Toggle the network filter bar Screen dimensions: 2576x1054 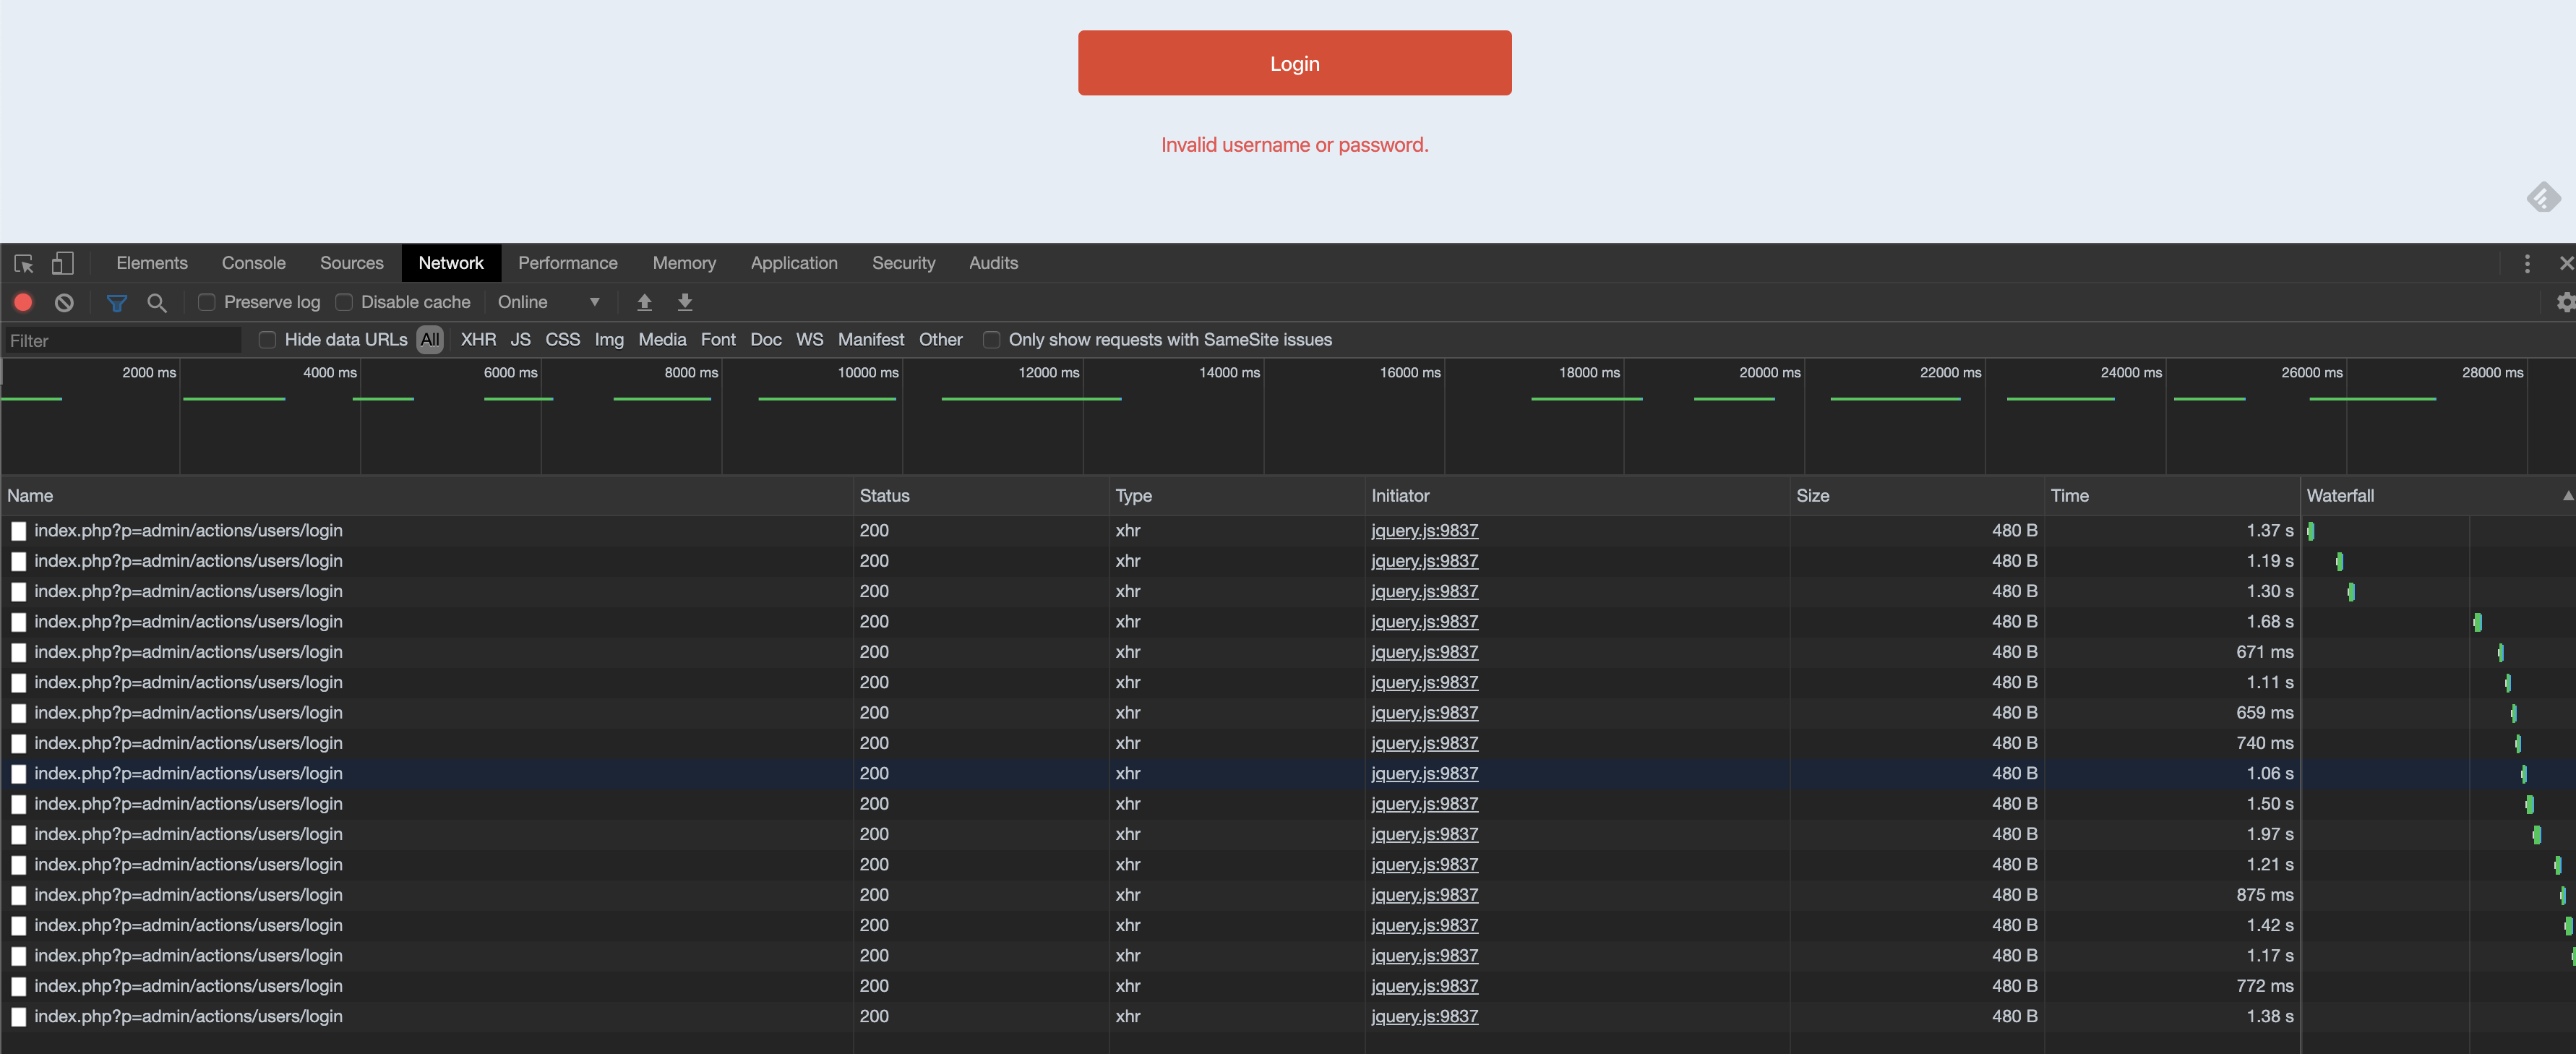pyautogui.click(x=117, y=302)
